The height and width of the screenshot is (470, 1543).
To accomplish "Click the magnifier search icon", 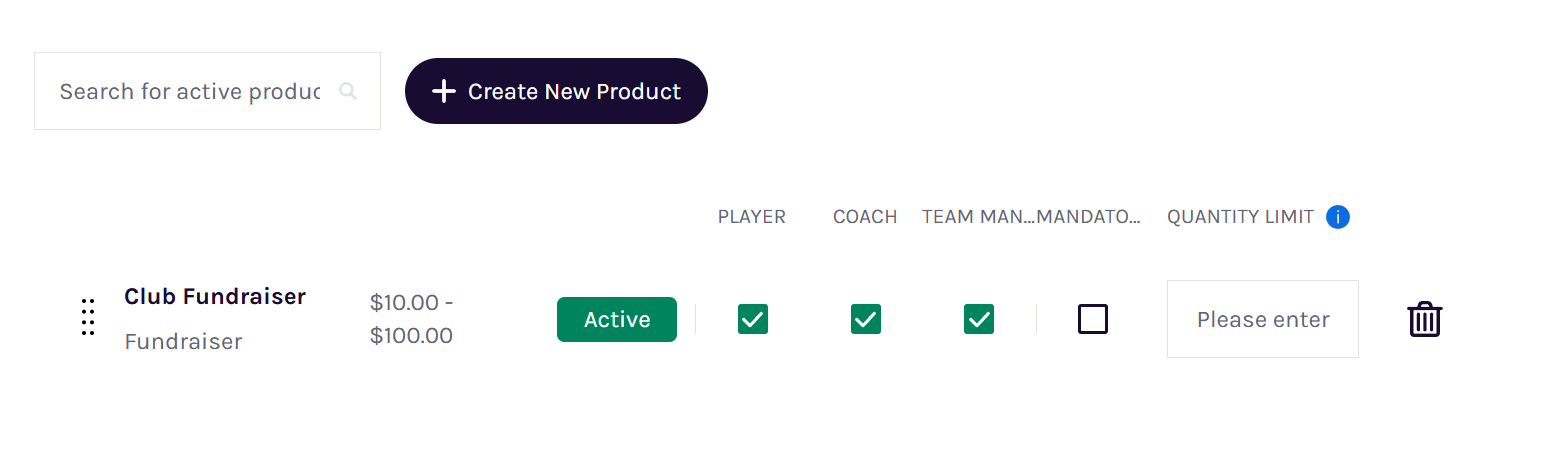I will 347,91.
